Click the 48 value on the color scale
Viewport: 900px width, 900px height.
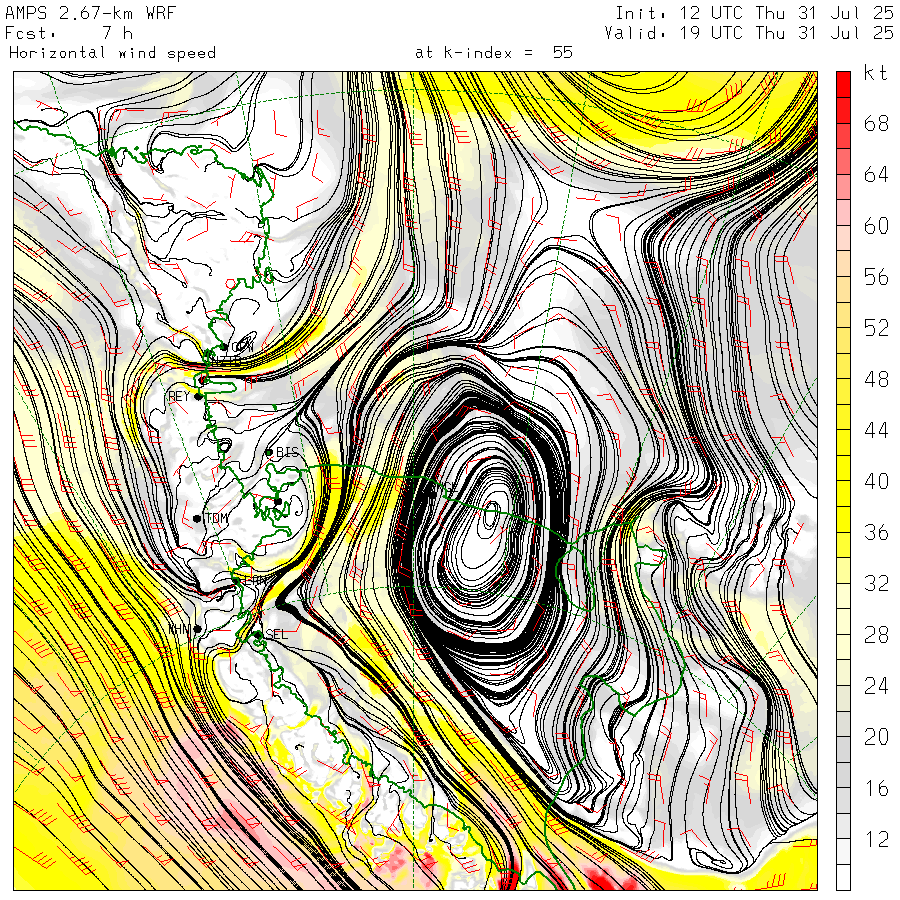pyautogui.click(x=876, y=379)
